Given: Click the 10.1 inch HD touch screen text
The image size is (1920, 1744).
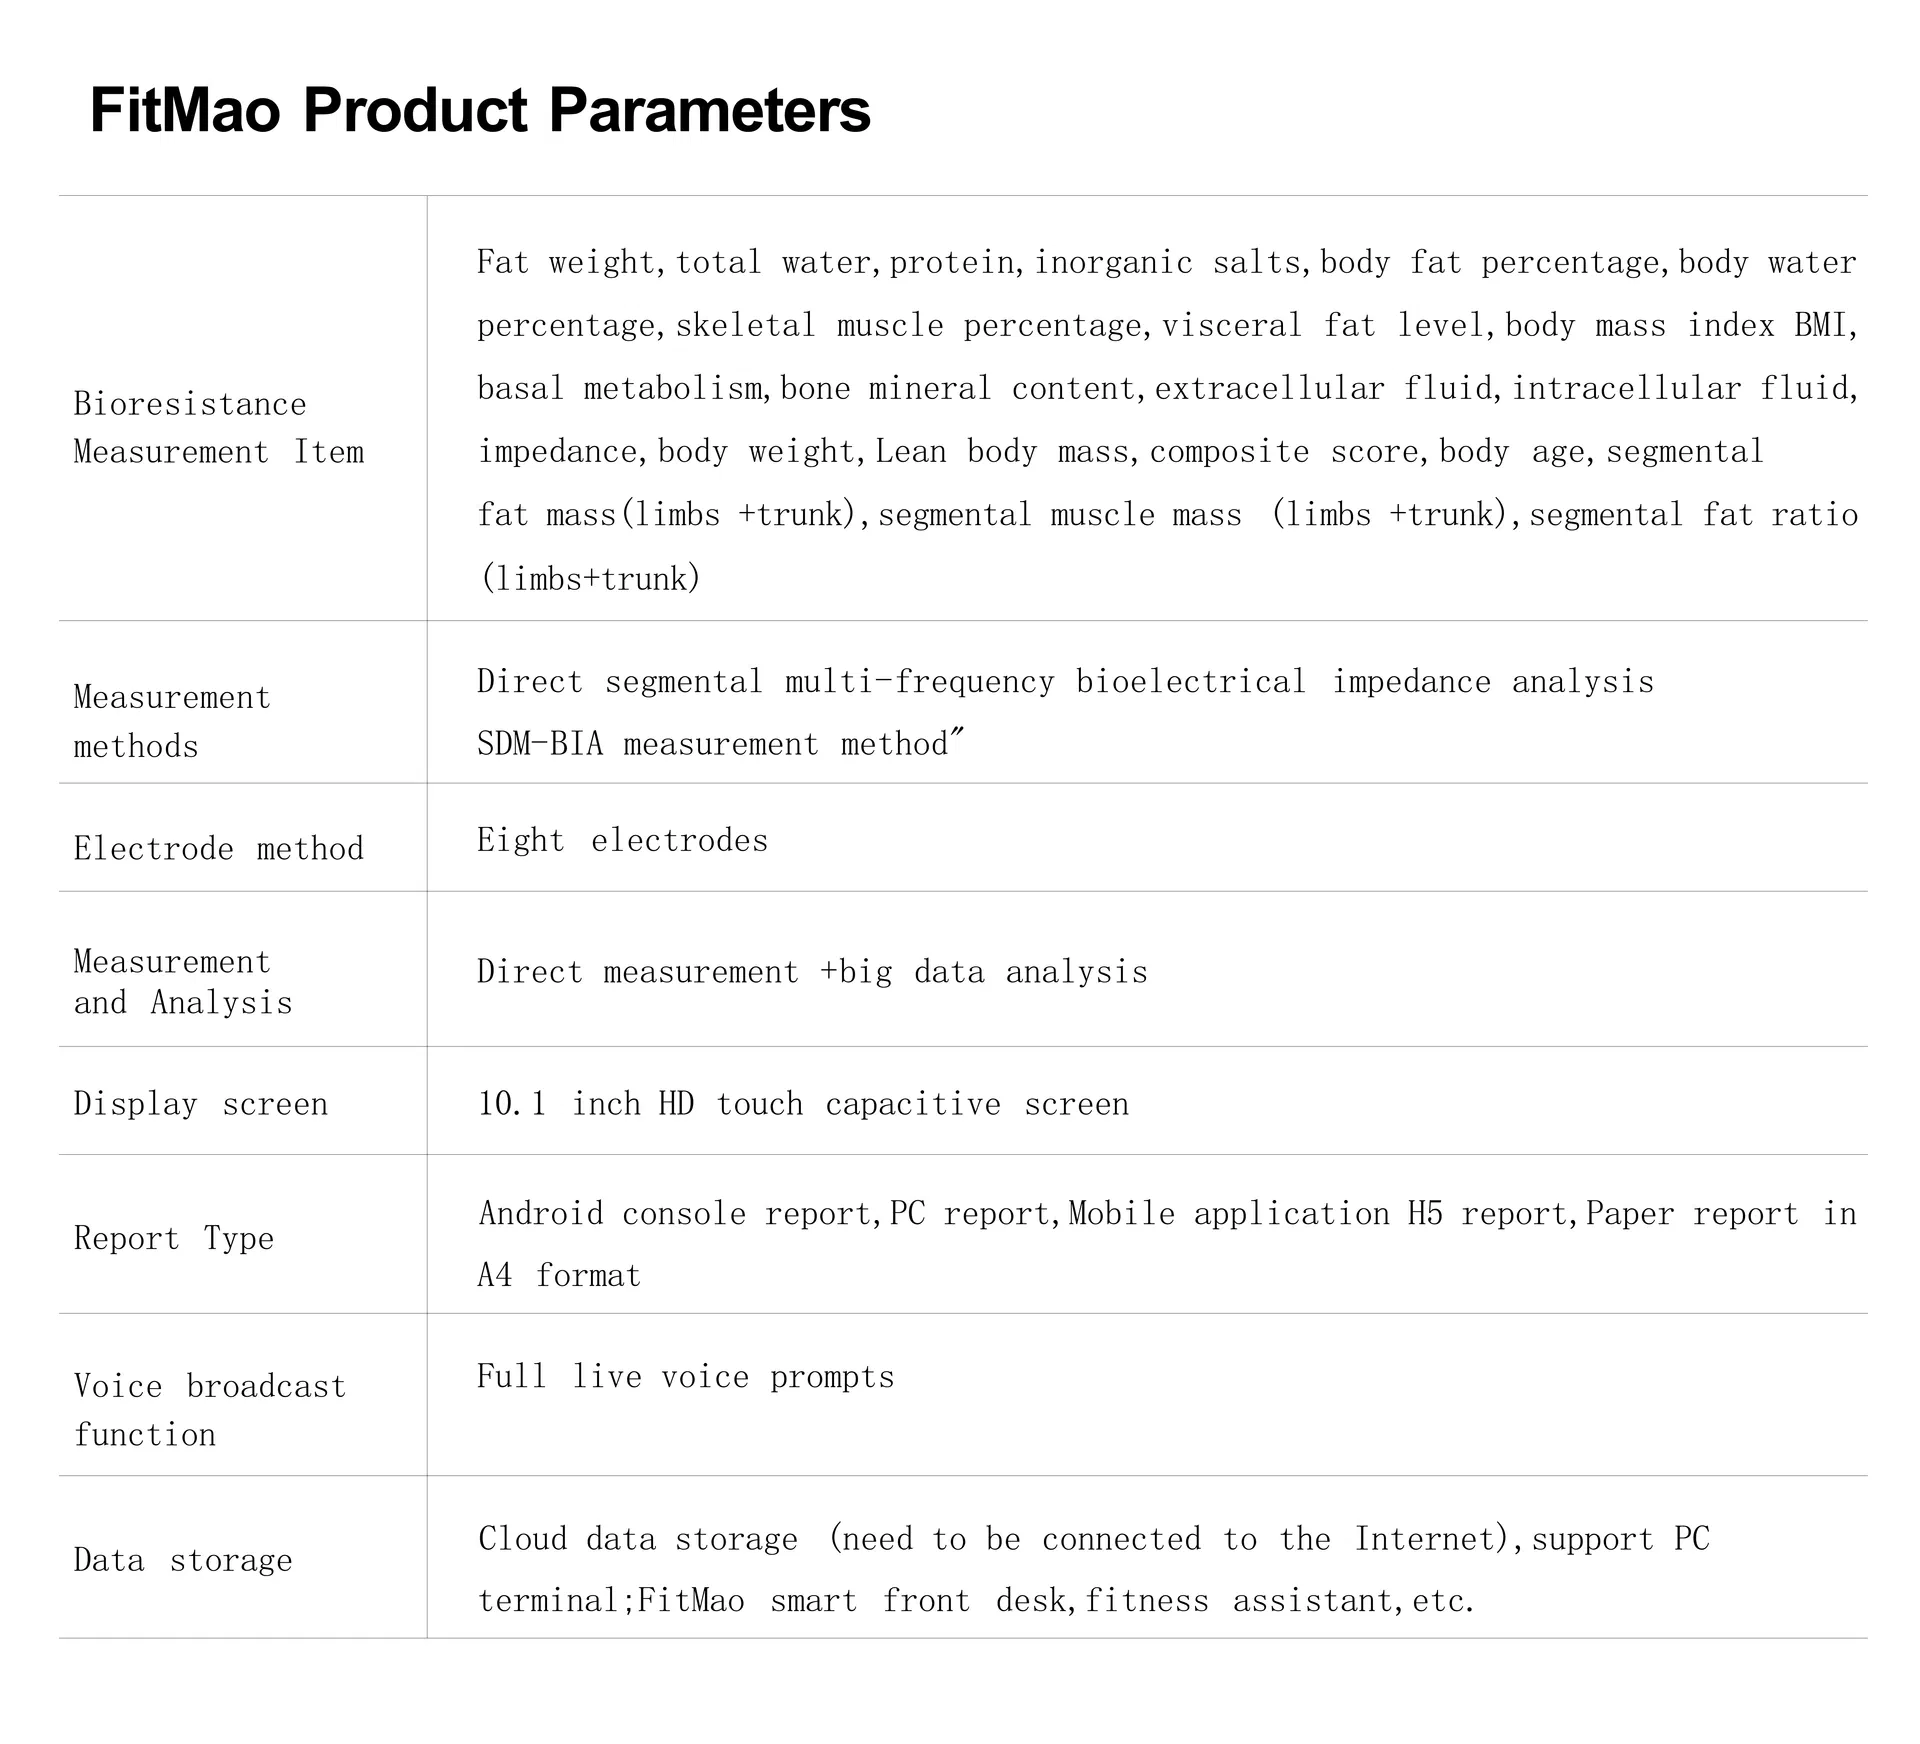Looking at the screenshot, I should 803,1104.
